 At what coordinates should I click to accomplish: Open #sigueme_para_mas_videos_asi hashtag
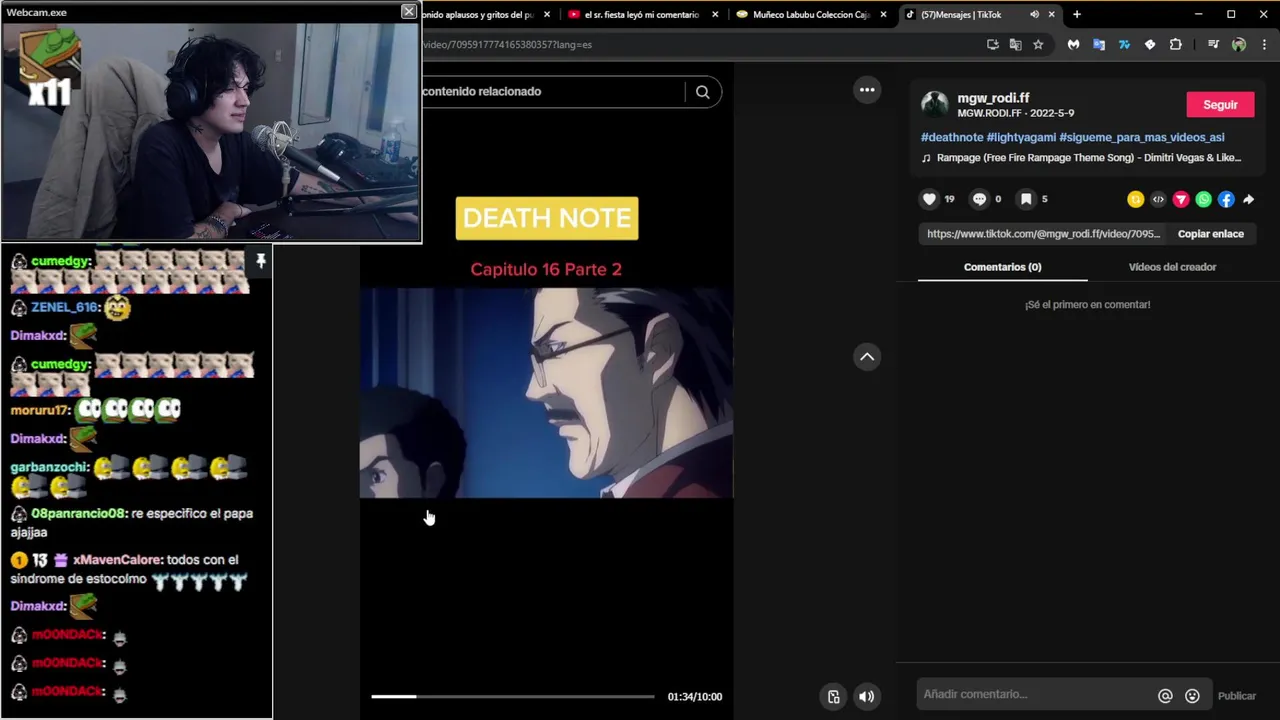[1141, 137]
